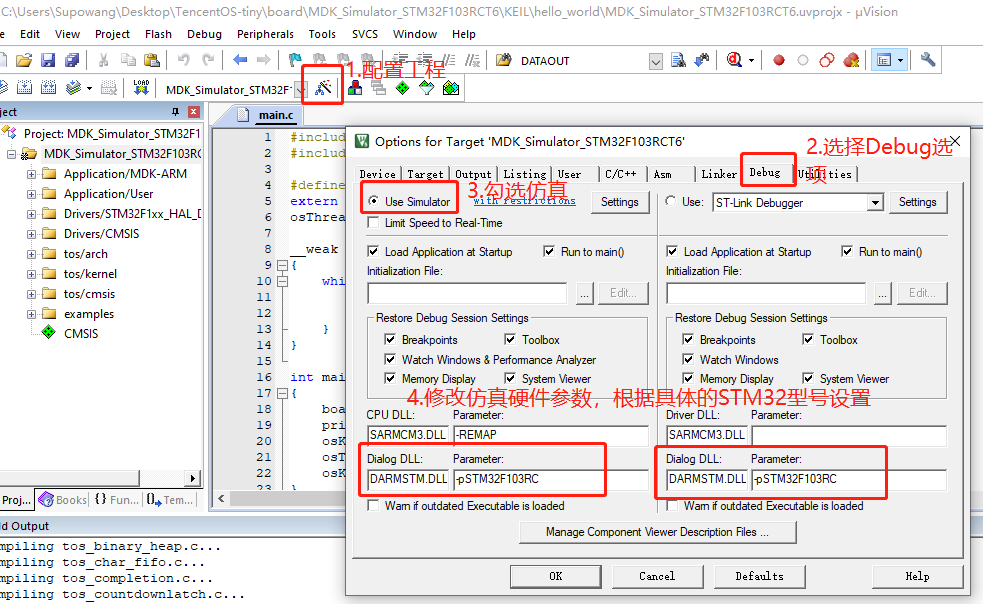This screenshot has height=604, width=983.
Task: Insert a bookmark using the blue flag icon
Action: point(295,60)
